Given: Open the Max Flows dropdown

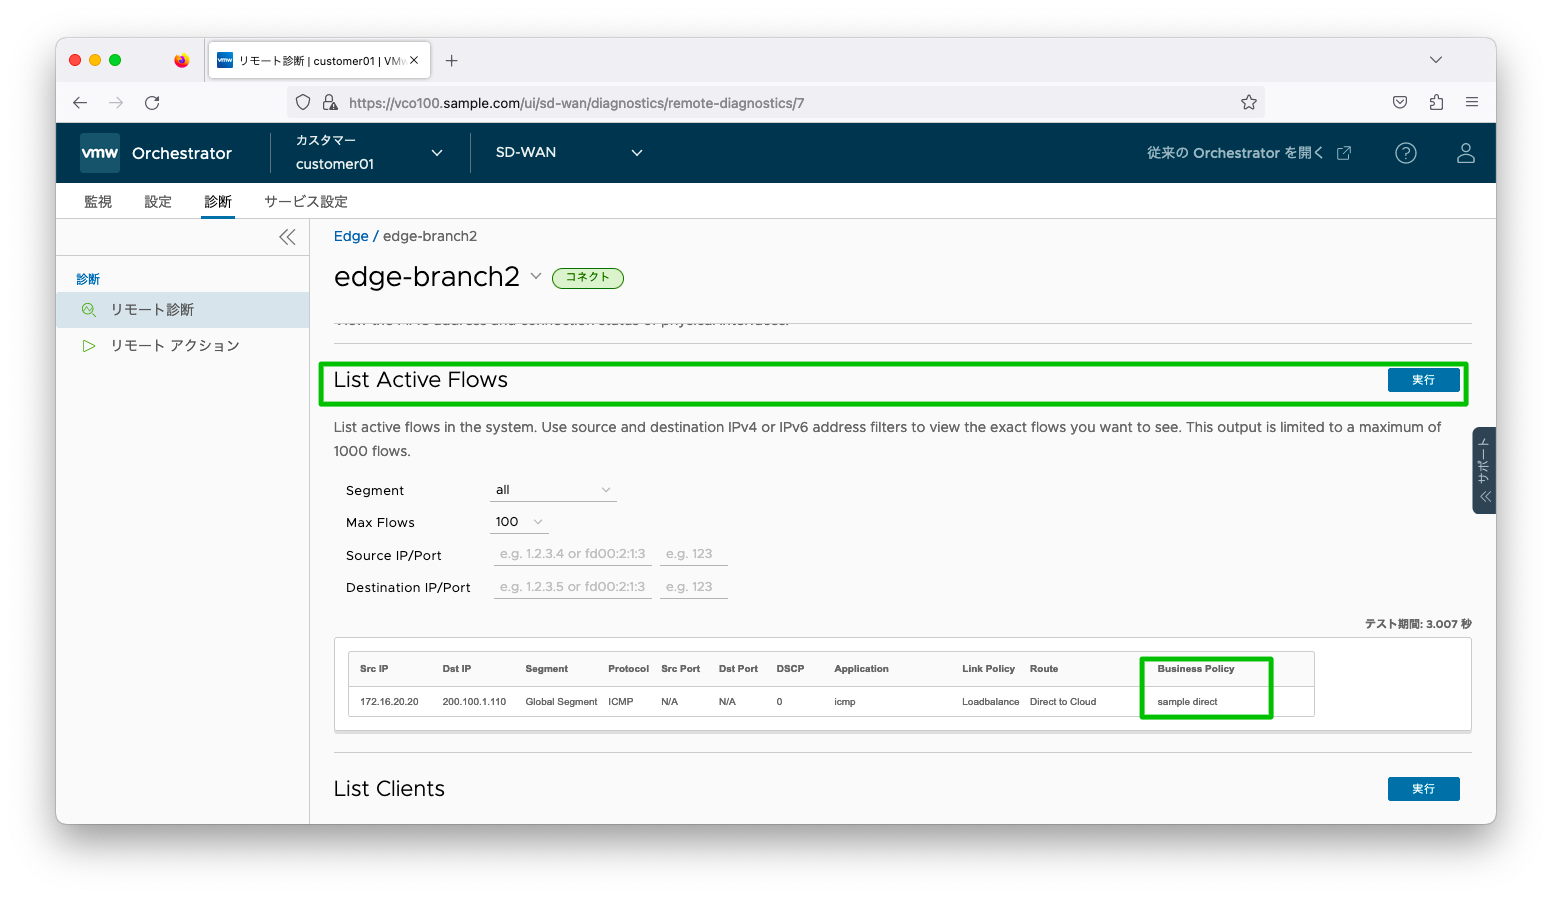Looking at the screenshot, I should [x=520, y=522].
